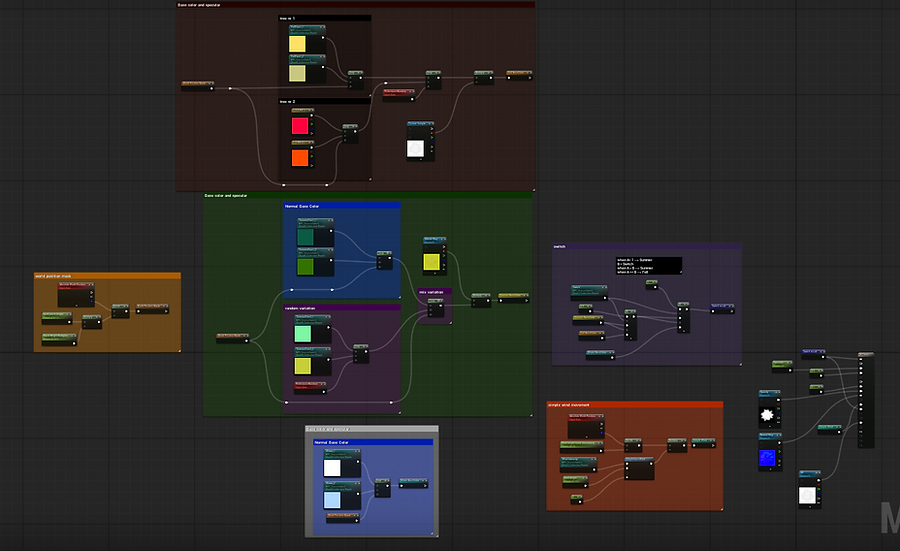Collapse preview chevron under the yellow texture sample
900x551 pixels.
435,273
